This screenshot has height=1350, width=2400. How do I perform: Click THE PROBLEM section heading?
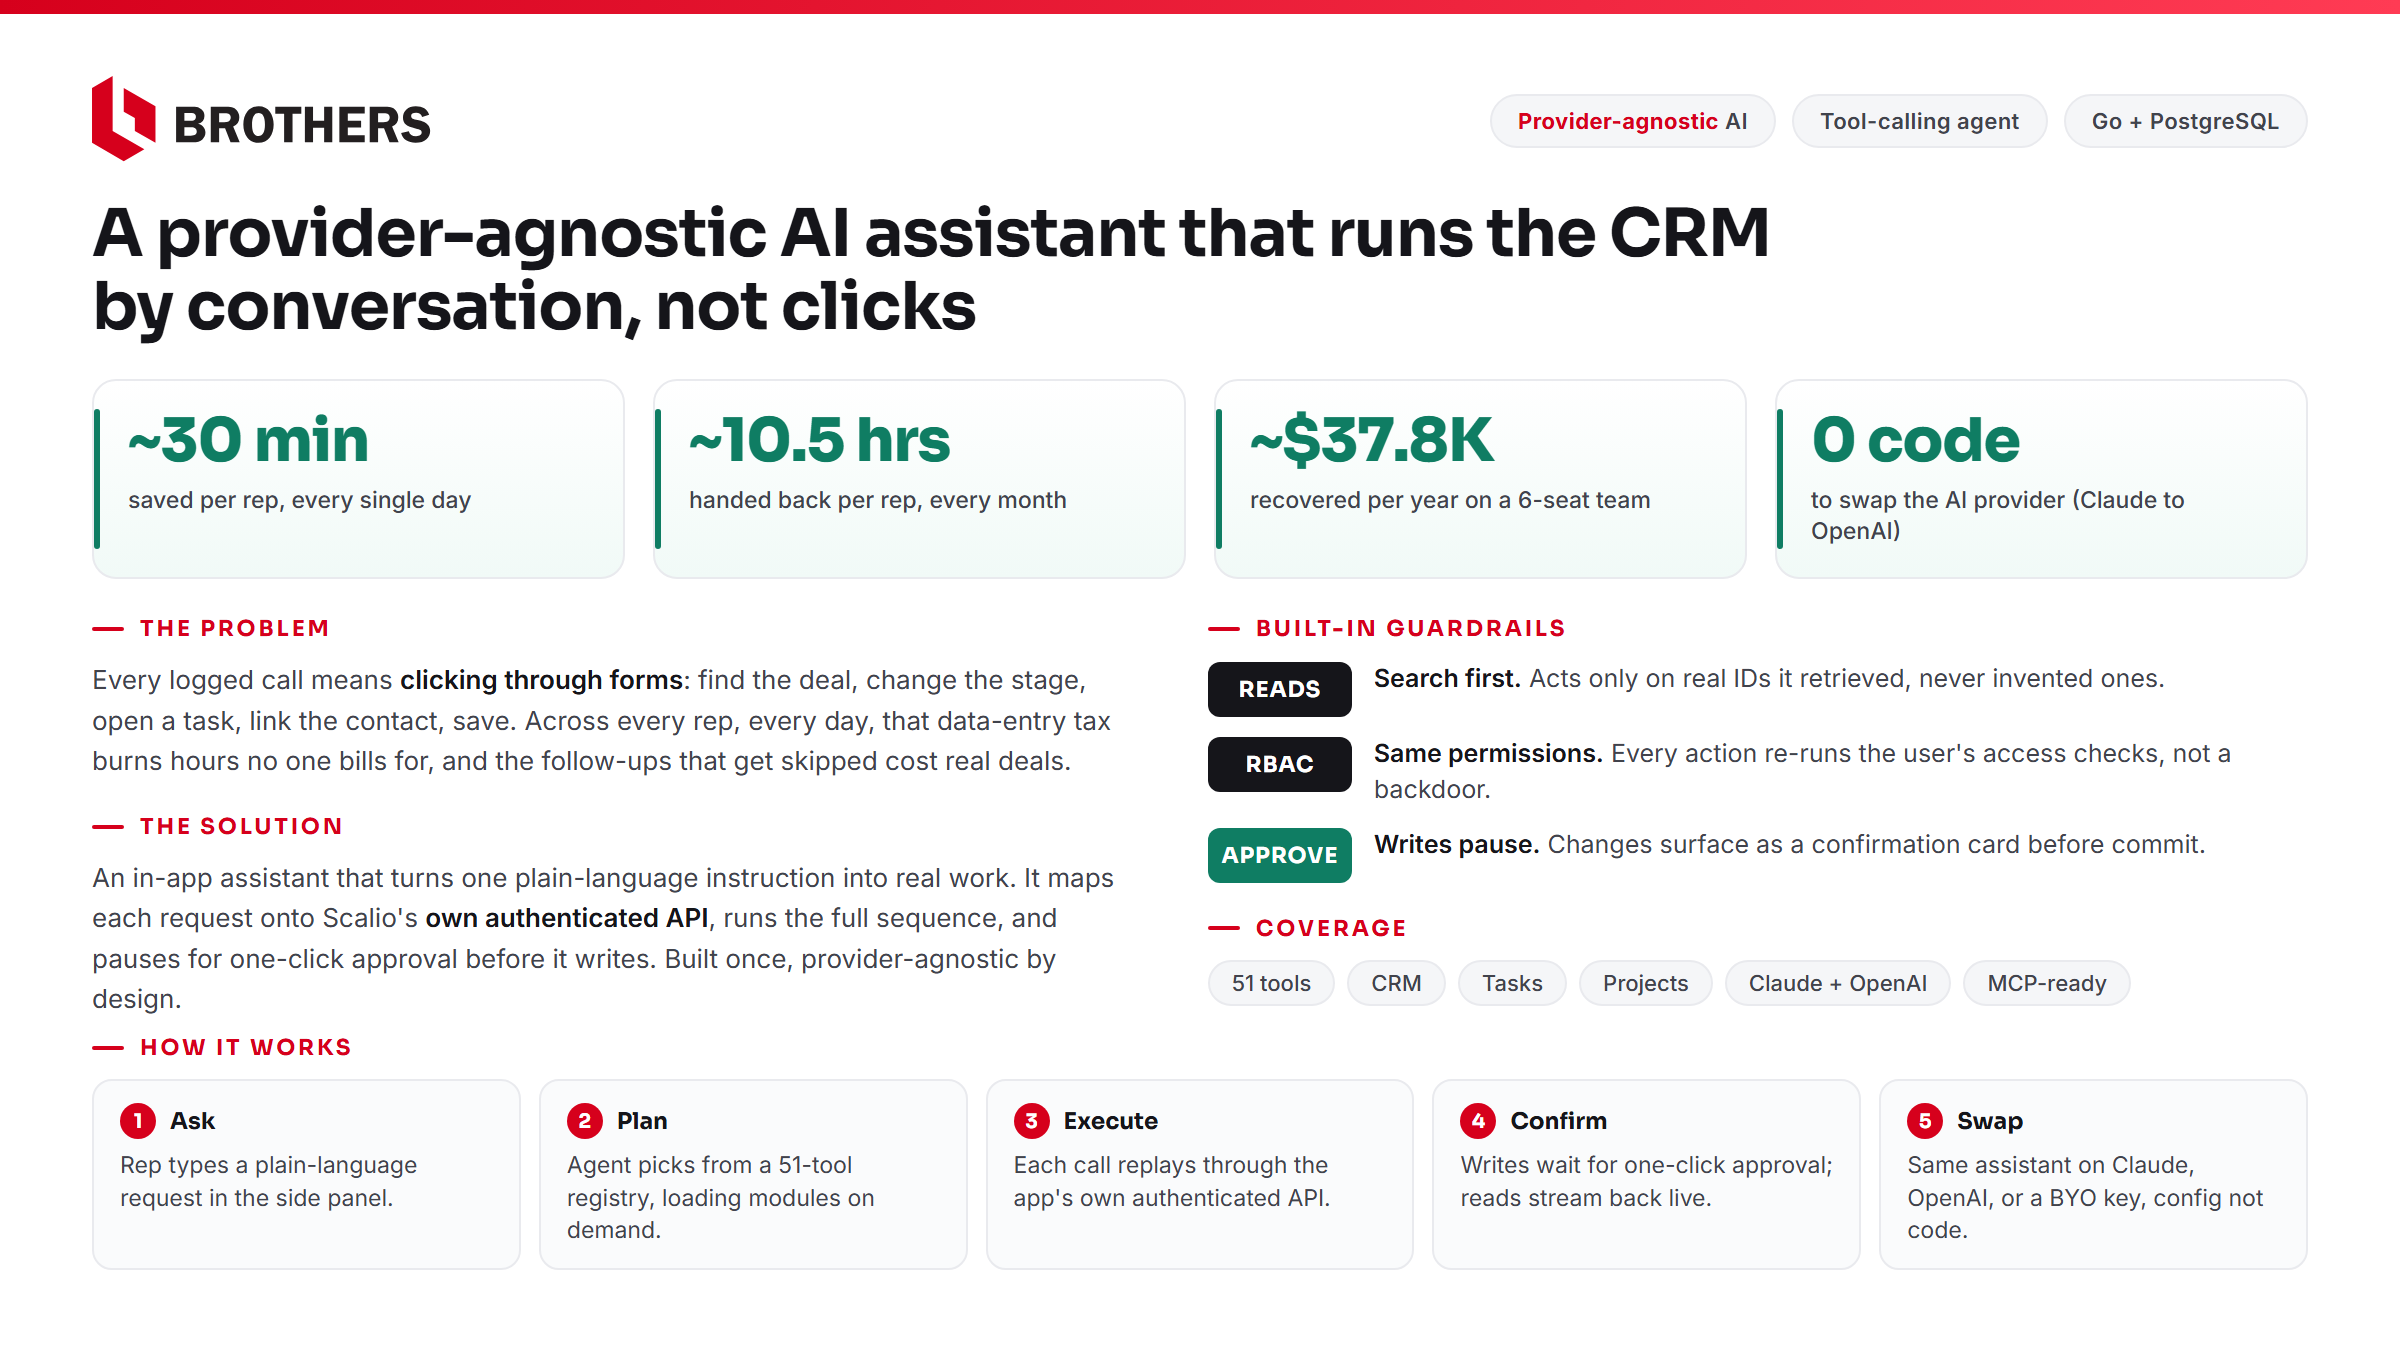[234, 628]
